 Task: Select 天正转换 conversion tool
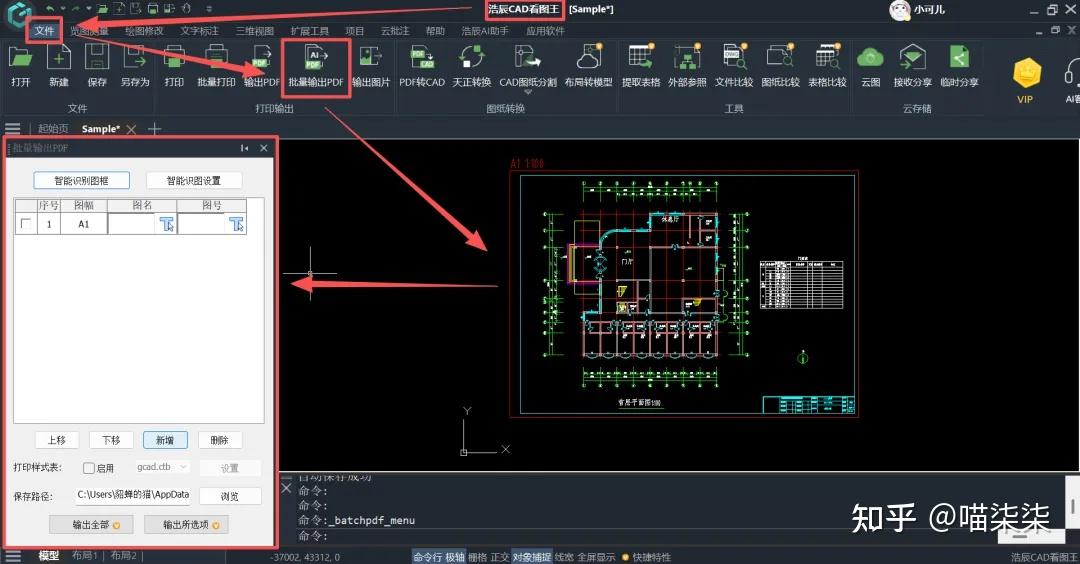(x=472, y=66)
